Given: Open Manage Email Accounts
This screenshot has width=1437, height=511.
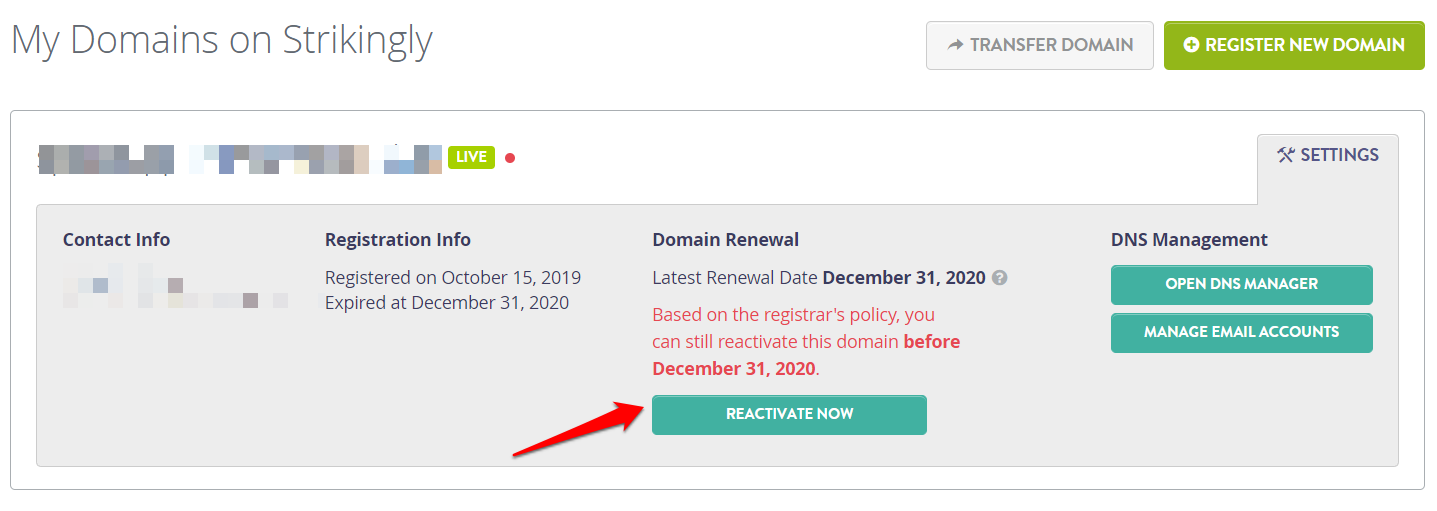Looking at the screenshot, I should tap(1241, 332).
